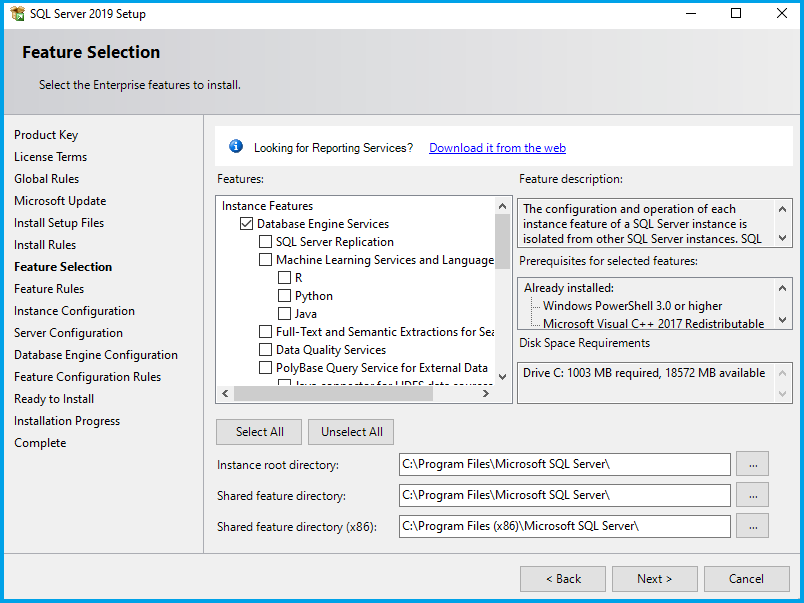Enable the SQL Server Replication checkbox
Image resolution: width=804 pixels, height=603 pixels.
[265, 242]
